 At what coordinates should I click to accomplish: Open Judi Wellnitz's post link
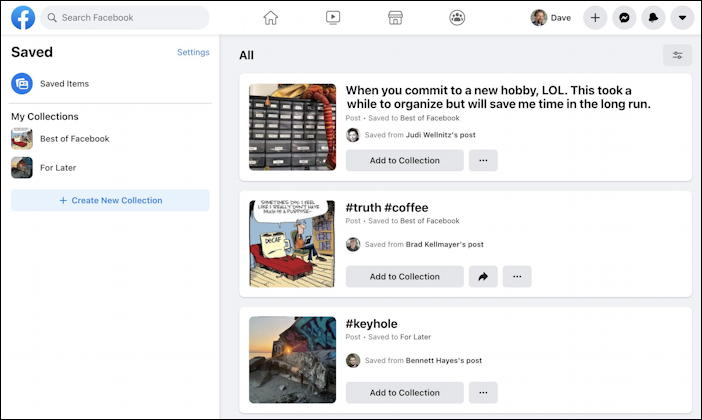441,135
